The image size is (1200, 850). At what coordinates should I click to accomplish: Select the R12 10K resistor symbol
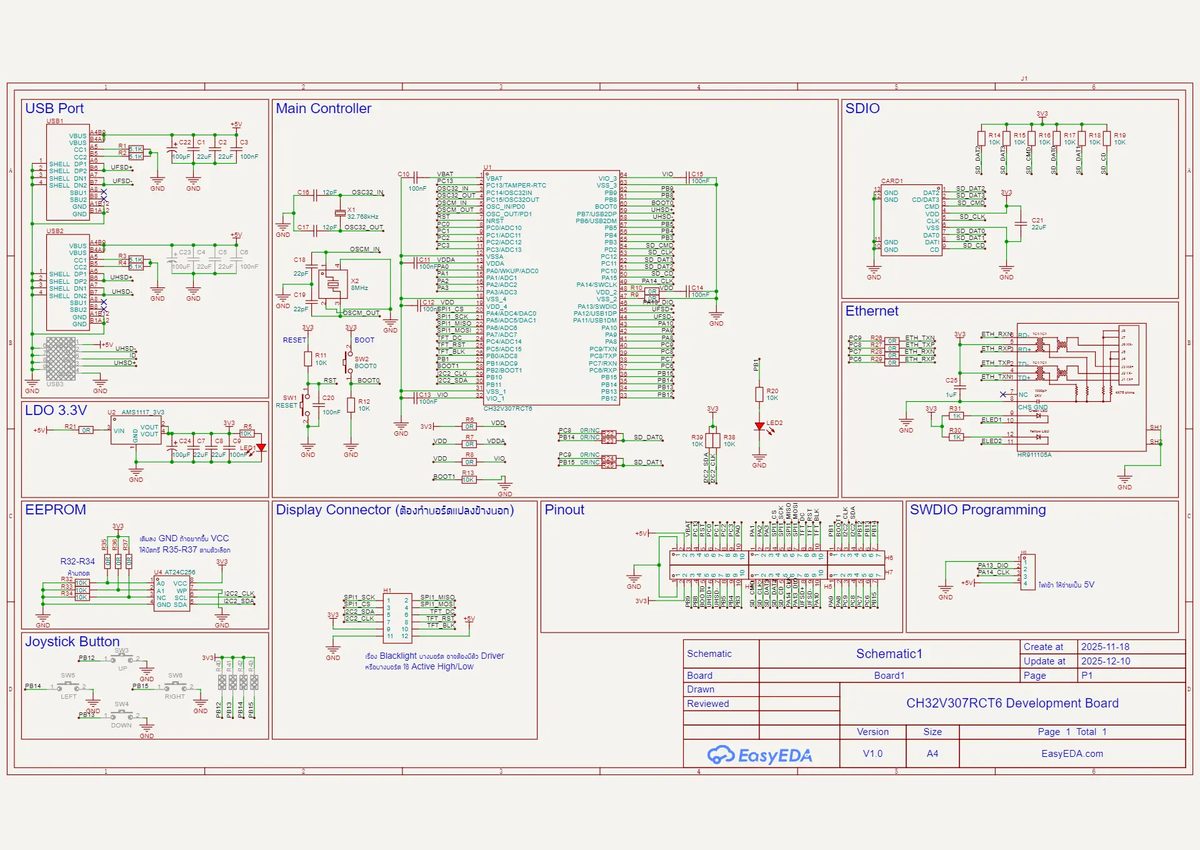pyautogui.click(x=351, y=404)
